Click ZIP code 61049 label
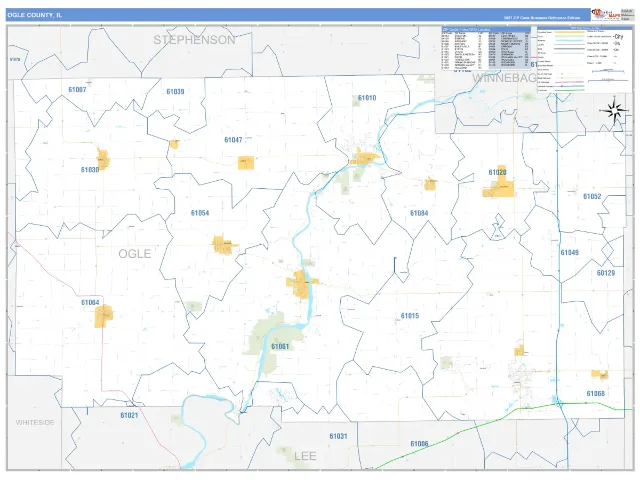 click(569, 253)
